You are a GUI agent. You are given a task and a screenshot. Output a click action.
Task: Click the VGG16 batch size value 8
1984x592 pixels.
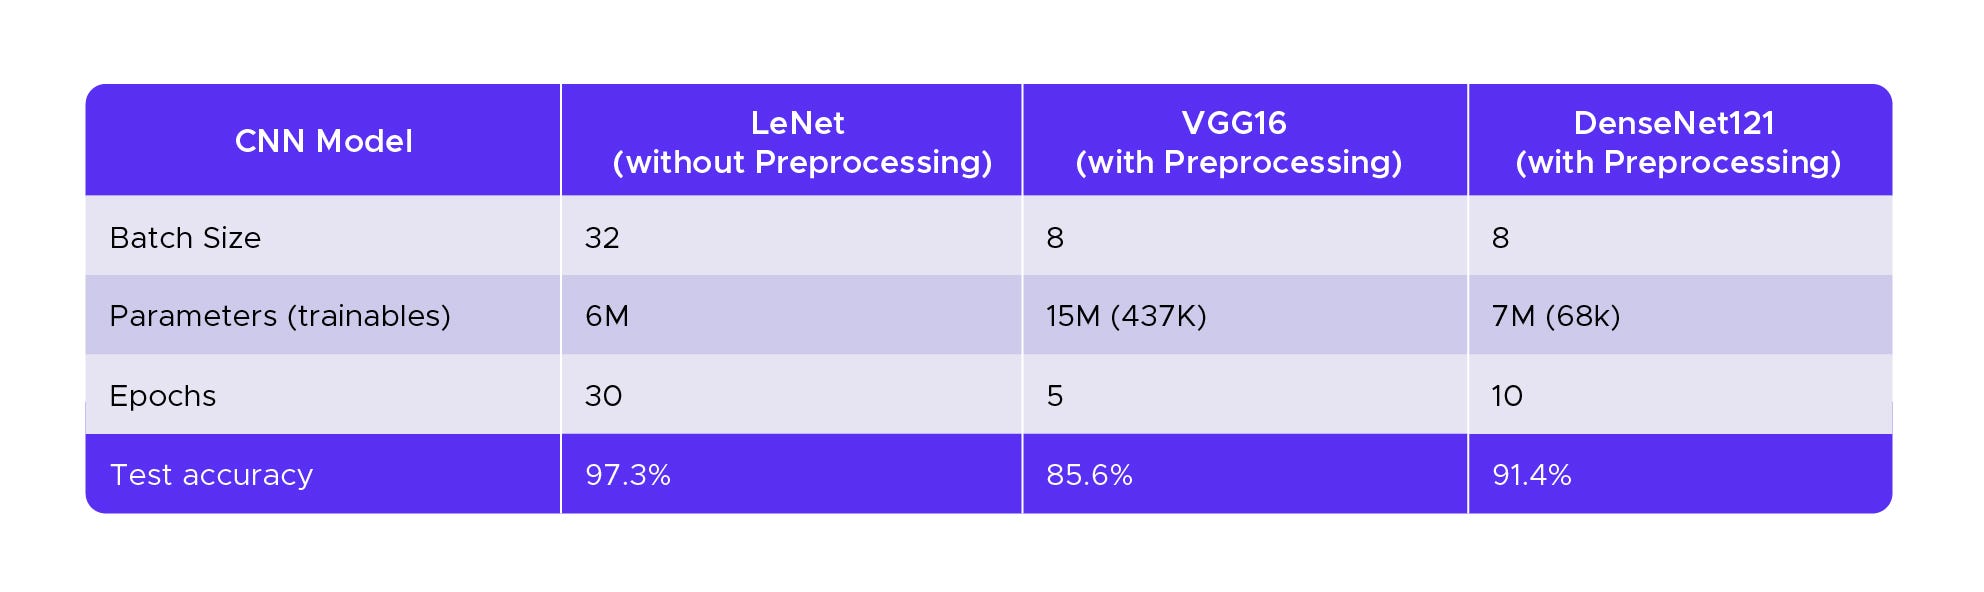1055,238
